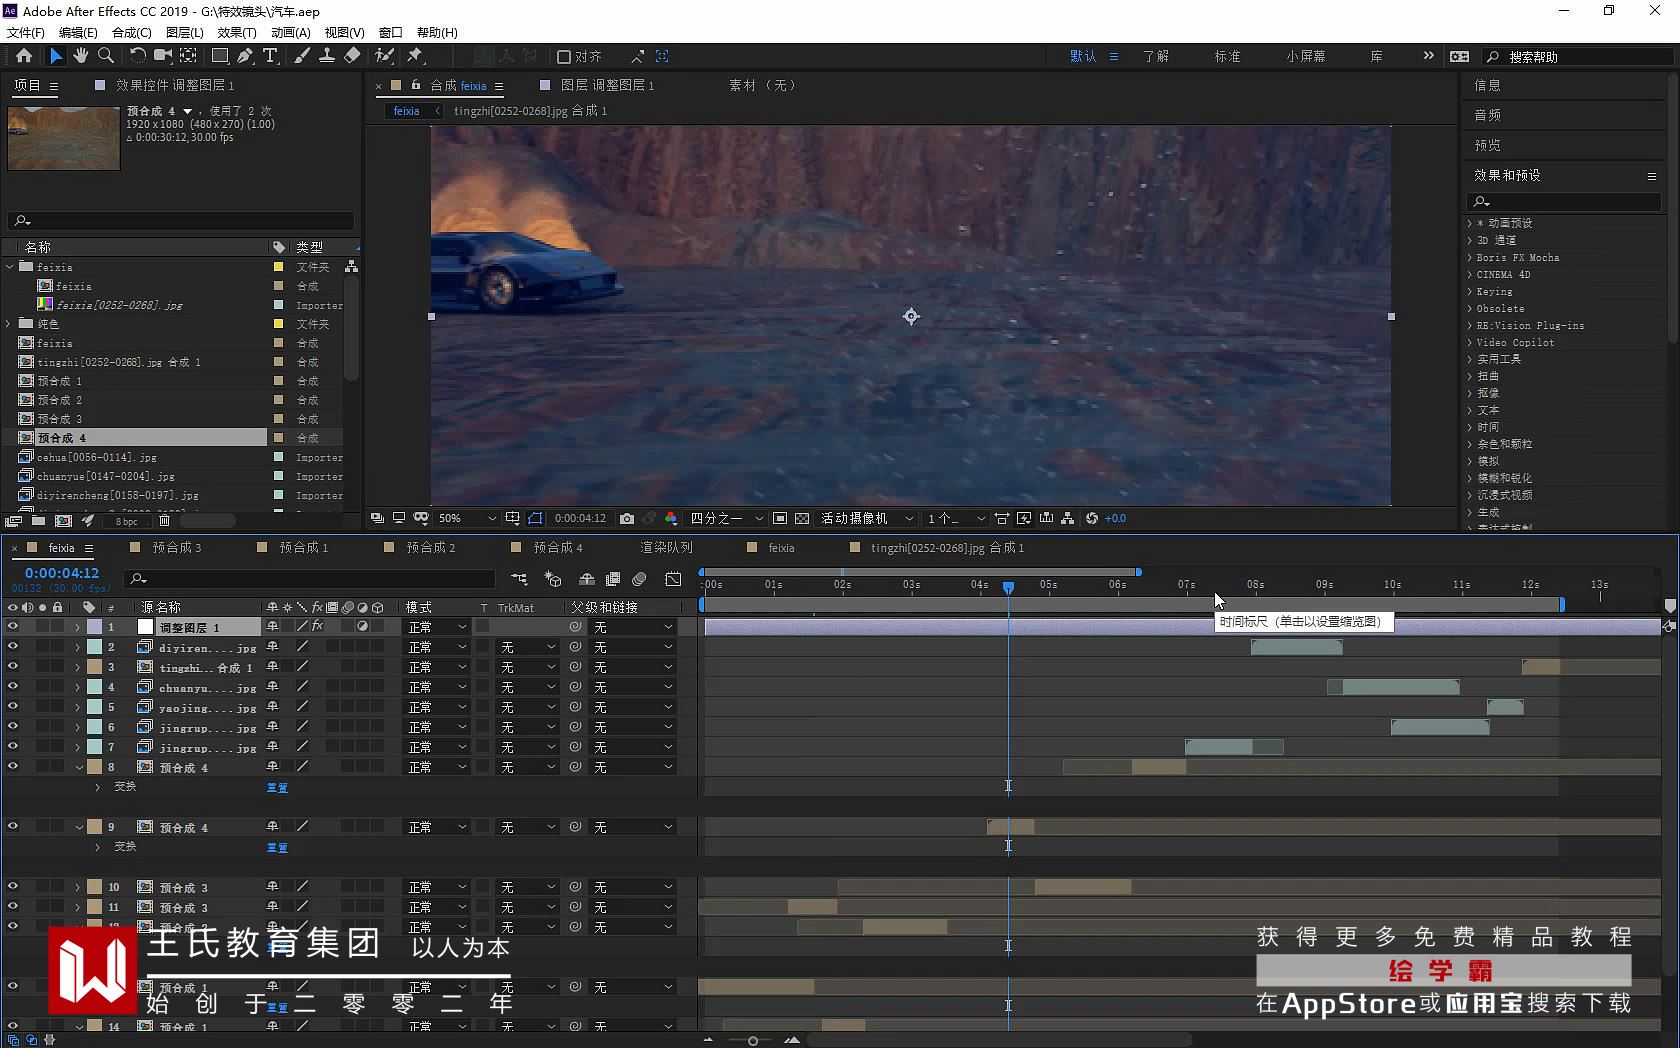The image size is (1680, 1048).
Task: Click the snapshot camera icon in viewer
Action: pos(626,518)
